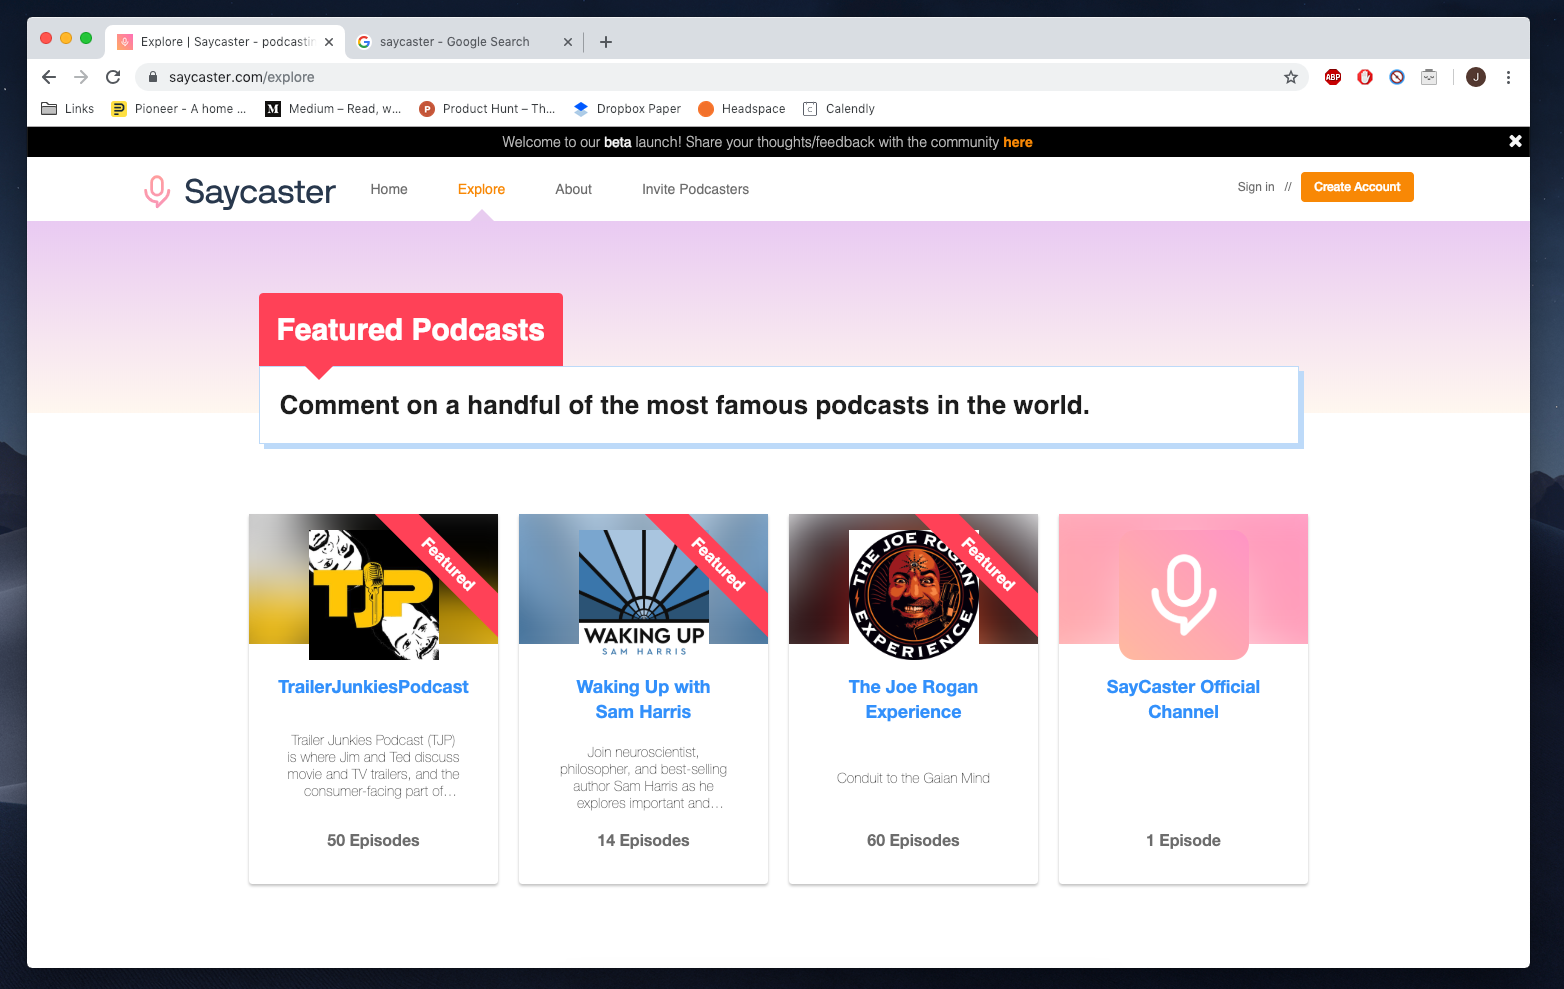Open the Calendly bookmark
Image resolution: width=1564 pixels, height=989 pixels.
click(x=838, y=109)
